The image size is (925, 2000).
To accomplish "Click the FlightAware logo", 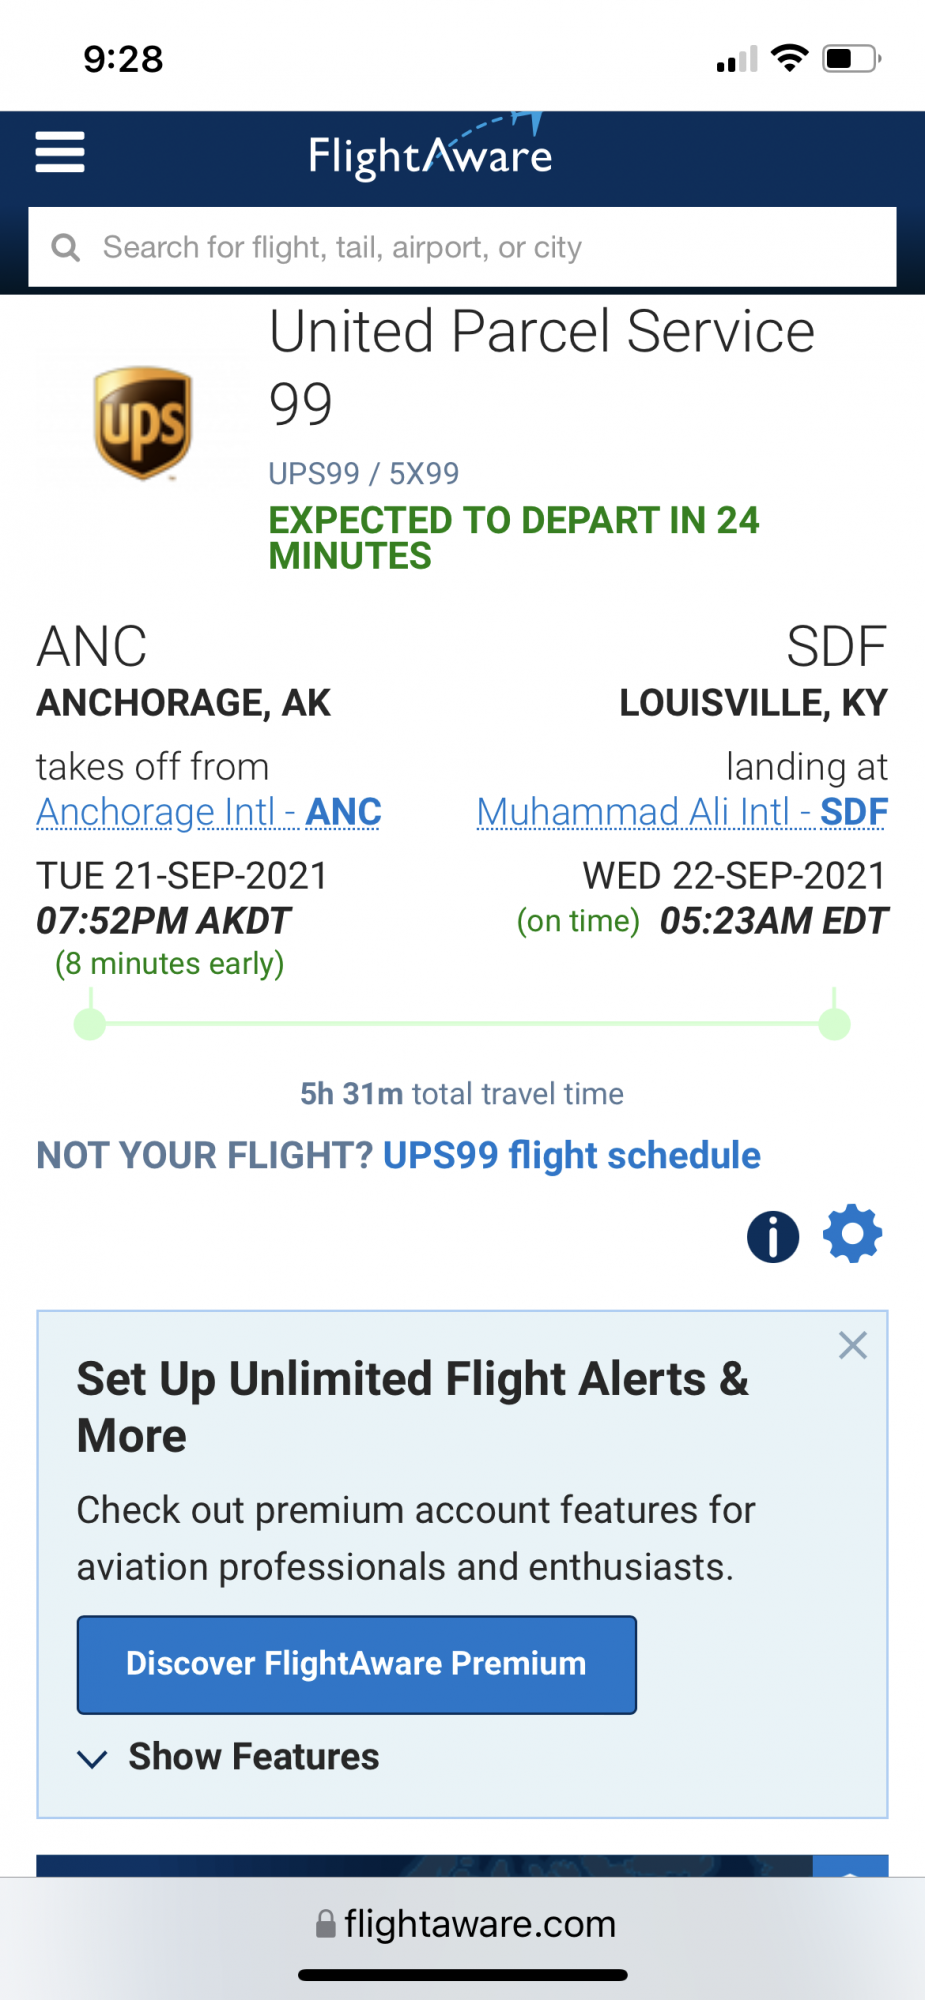I will tap(430, 153).
